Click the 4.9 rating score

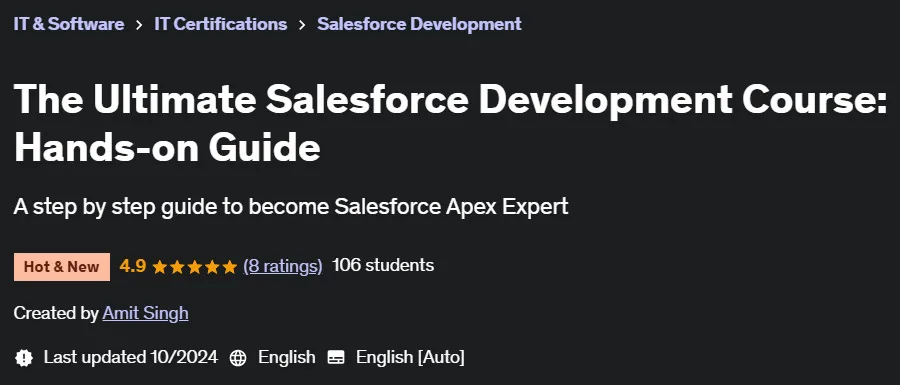[133, 266]
